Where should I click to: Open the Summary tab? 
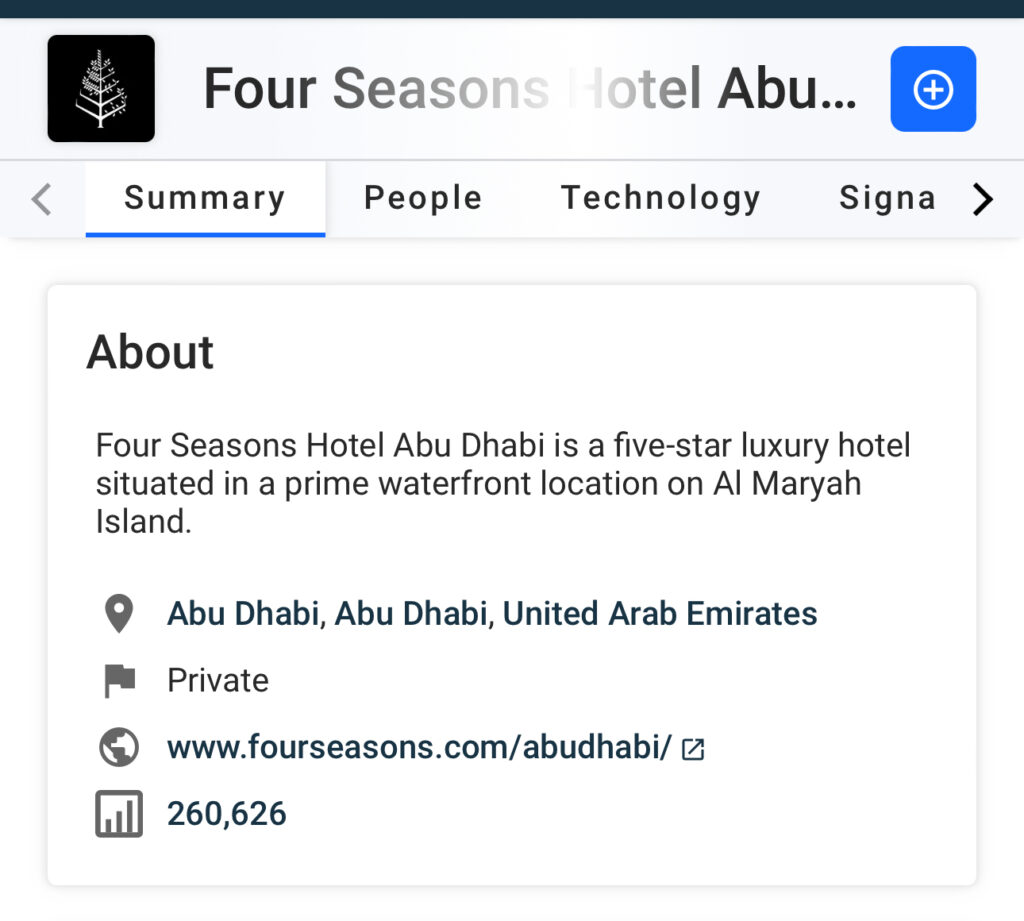[205, 198]
